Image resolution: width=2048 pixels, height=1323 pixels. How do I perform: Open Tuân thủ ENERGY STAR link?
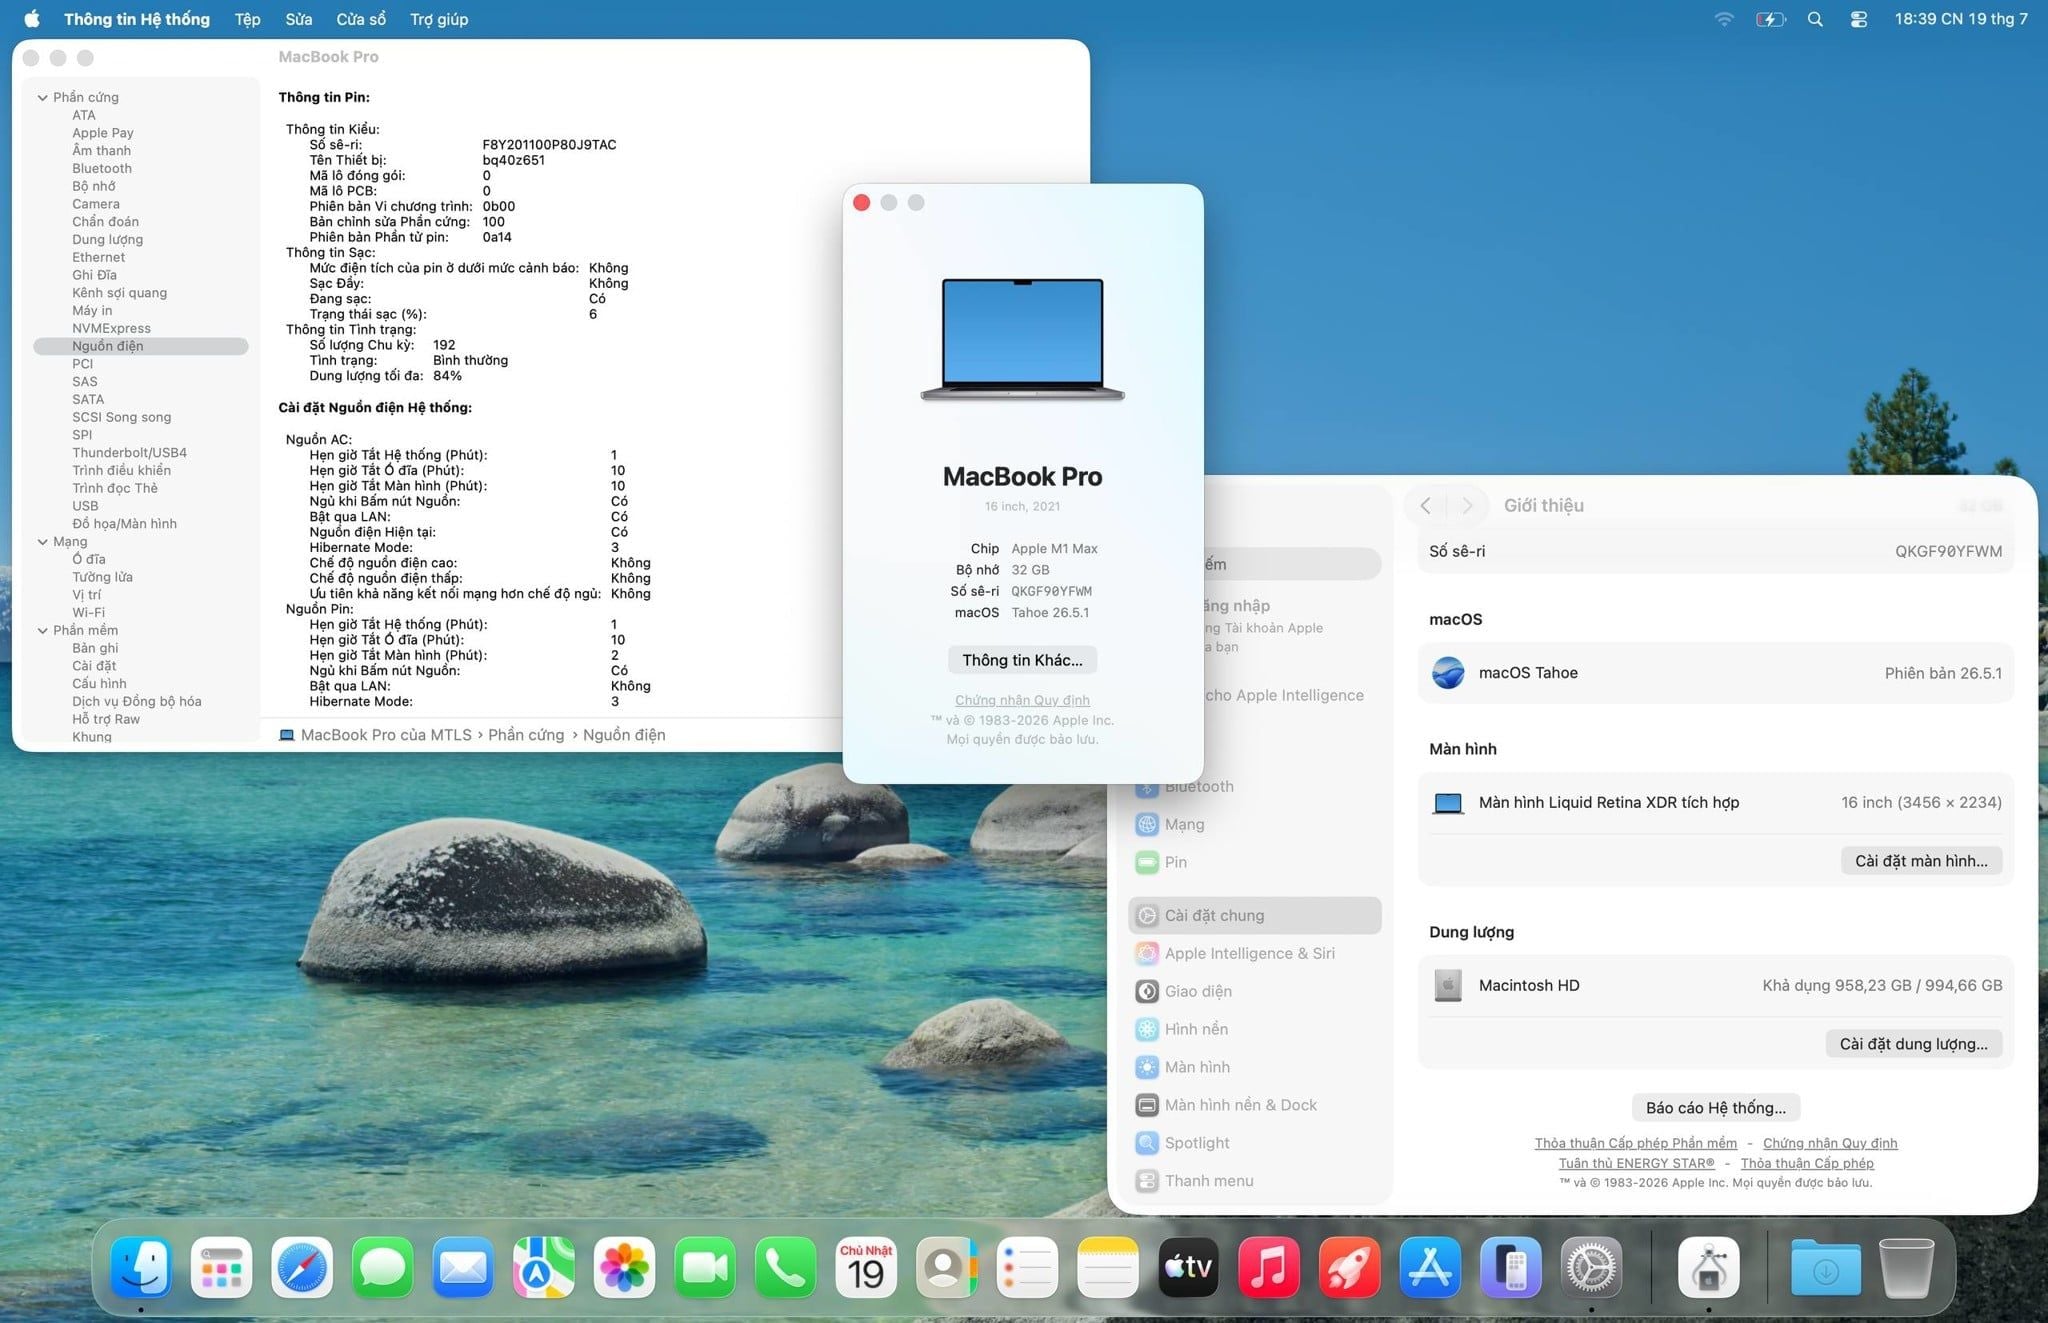1636,1163
